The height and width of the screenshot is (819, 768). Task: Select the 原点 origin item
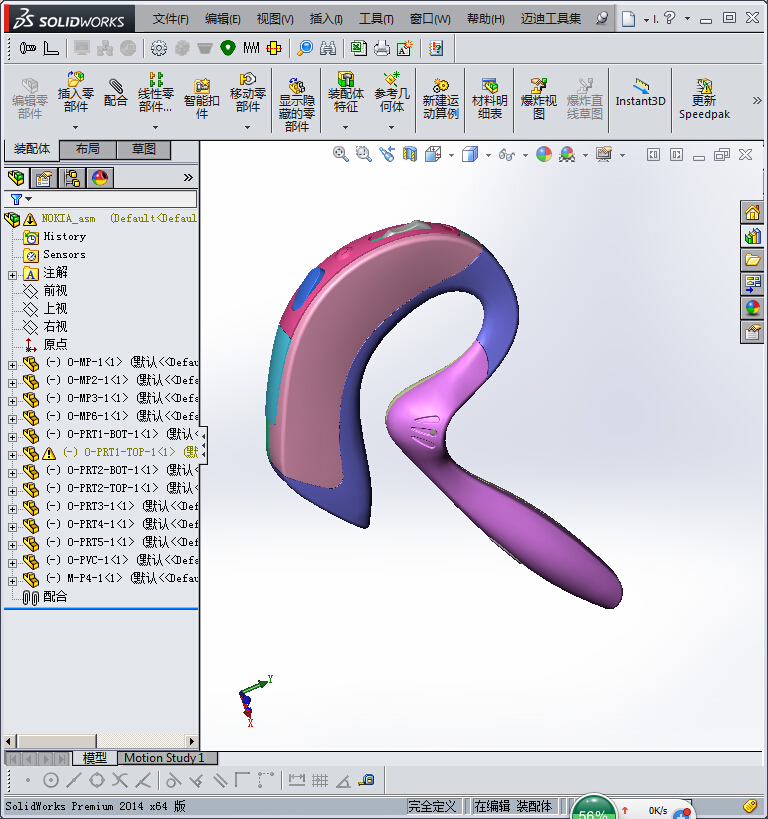55,344
